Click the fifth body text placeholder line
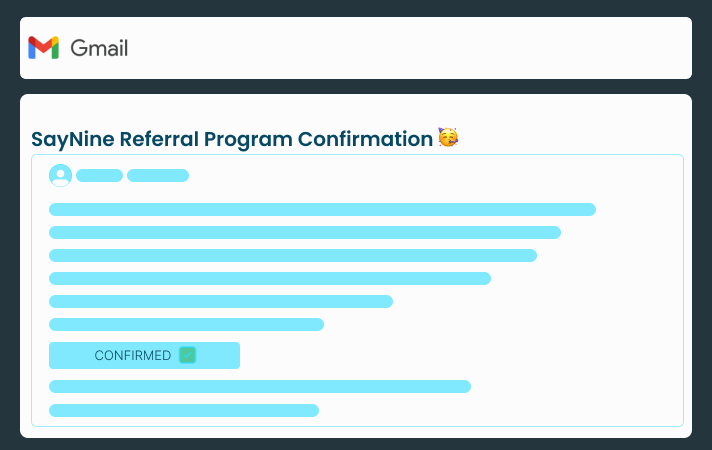The image size is (712, 450). (221, 302)
